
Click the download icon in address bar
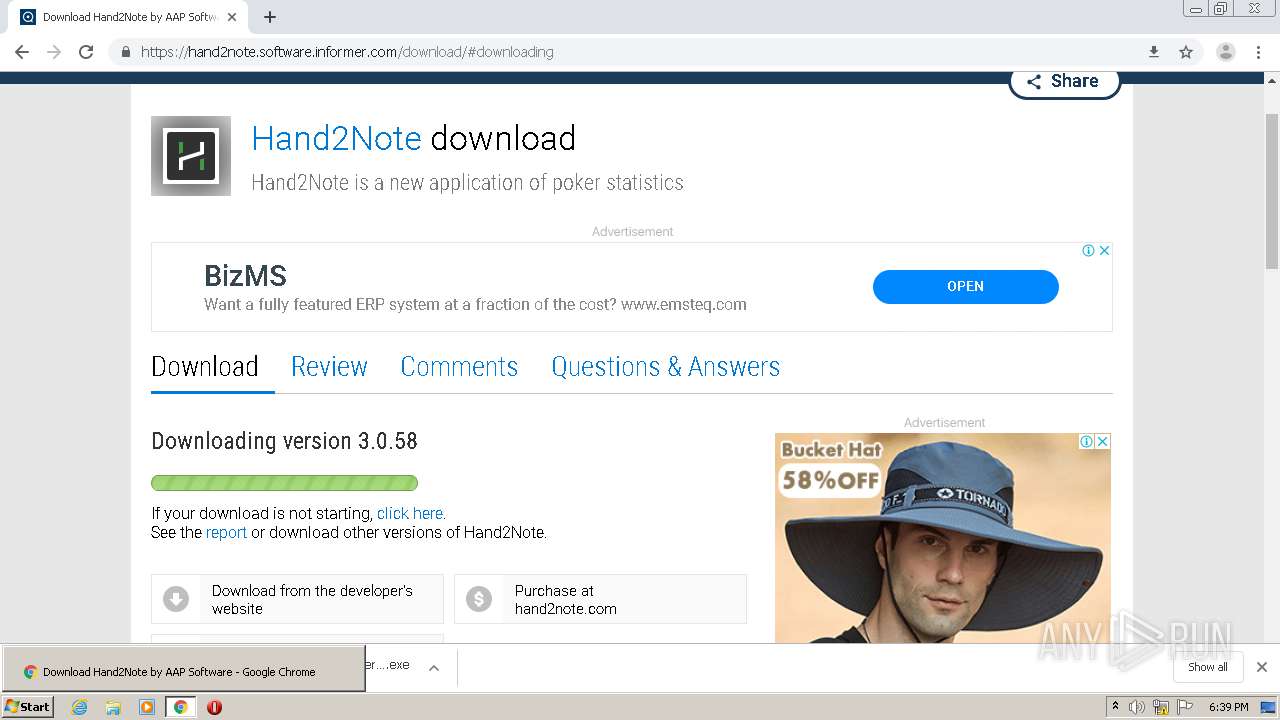point(1153,52)
